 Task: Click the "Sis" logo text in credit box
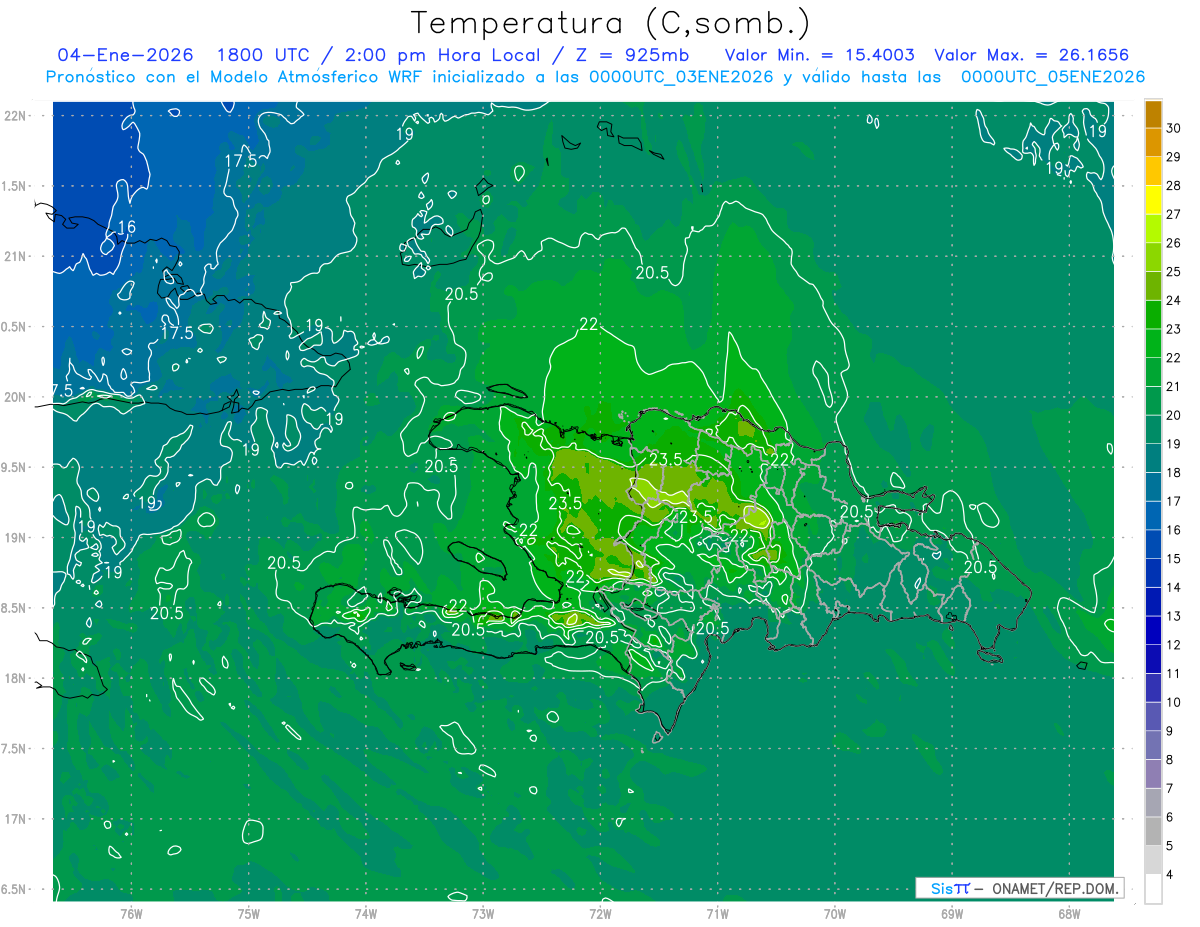[x=941, y=888]
